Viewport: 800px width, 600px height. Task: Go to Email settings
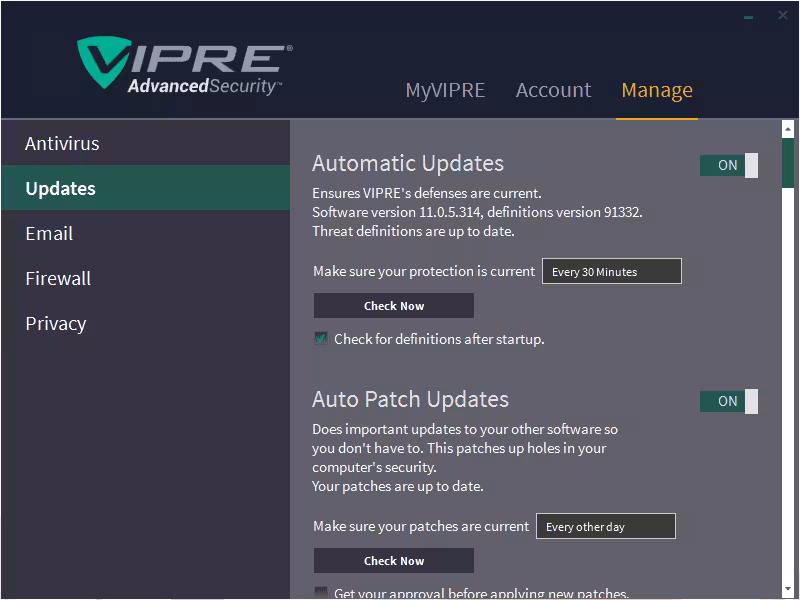(145, 233)
